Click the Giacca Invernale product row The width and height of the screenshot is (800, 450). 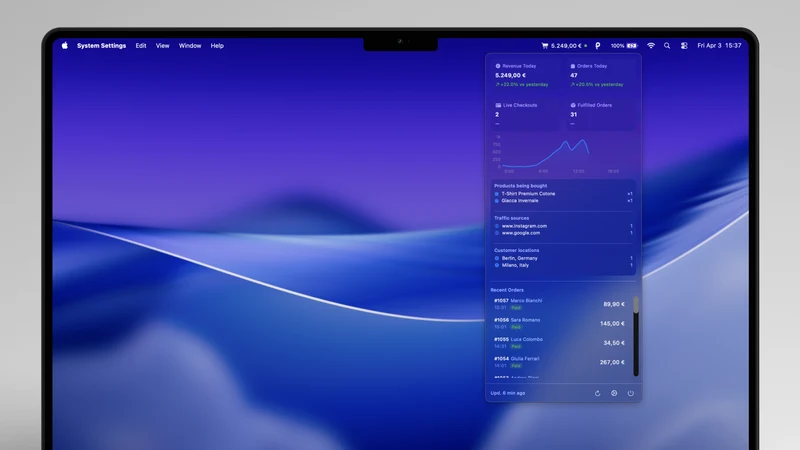pos(563,201)
